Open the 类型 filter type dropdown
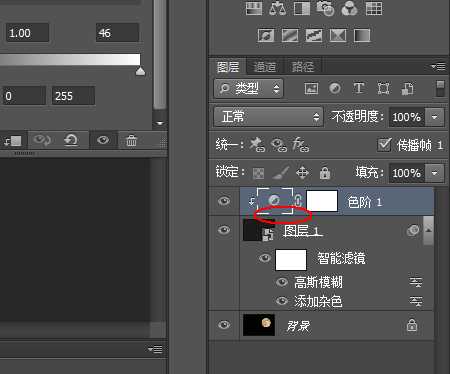 pos(249,88)
